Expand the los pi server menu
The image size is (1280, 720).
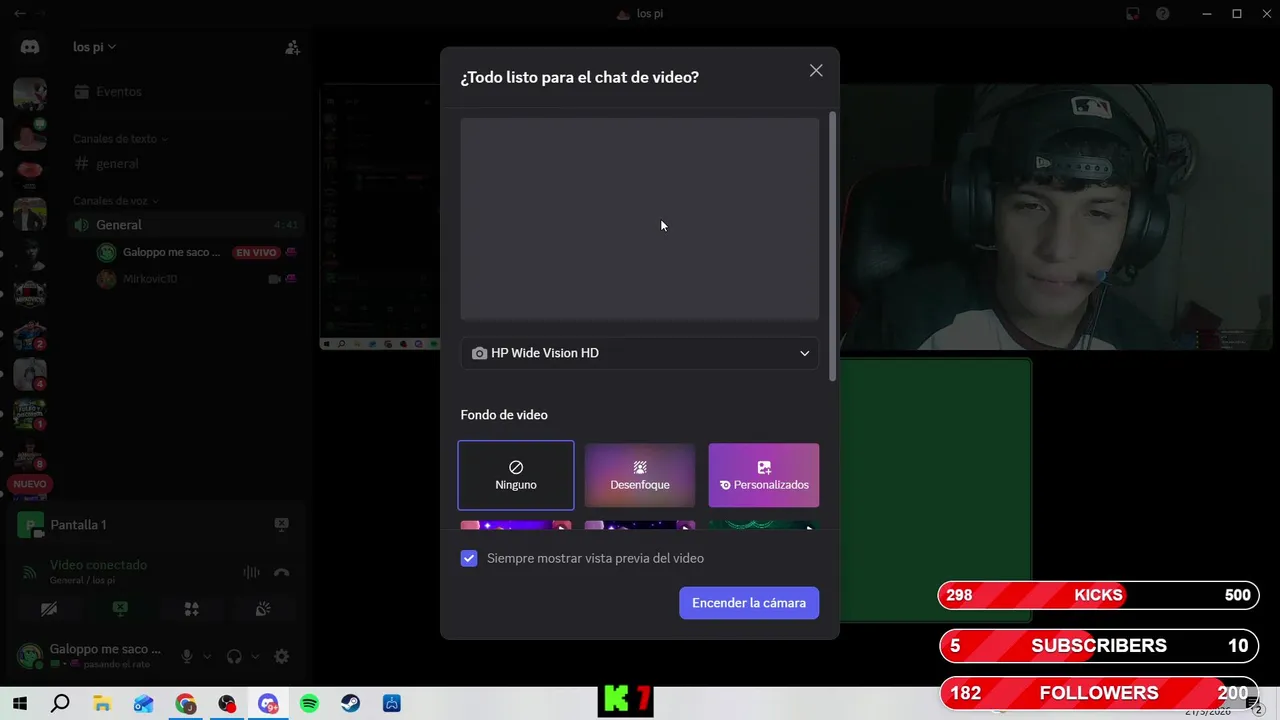(x=95, y=47)
